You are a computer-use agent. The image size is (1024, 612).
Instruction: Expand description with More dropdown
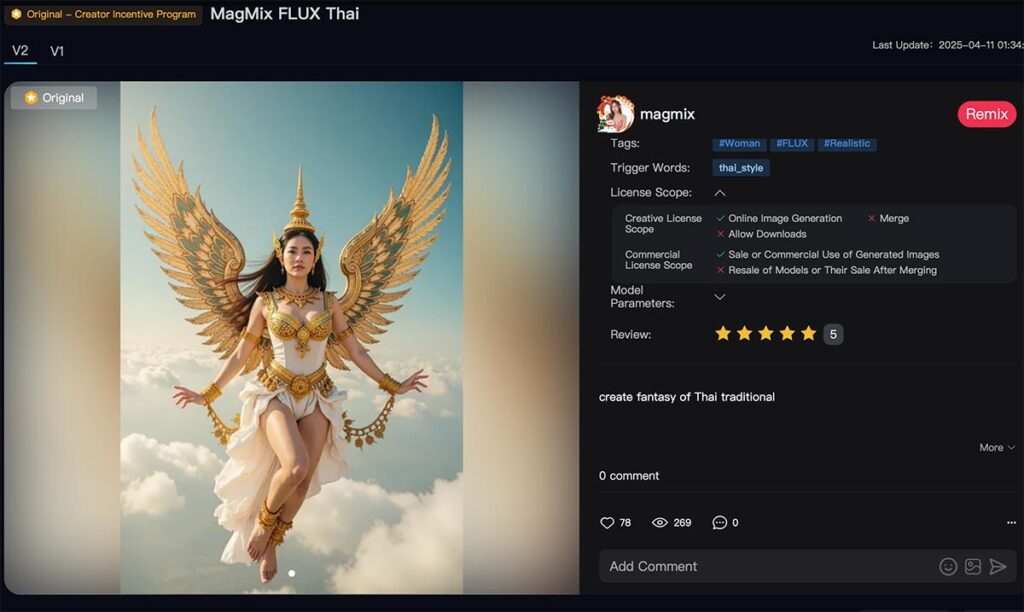click(996, 448)
